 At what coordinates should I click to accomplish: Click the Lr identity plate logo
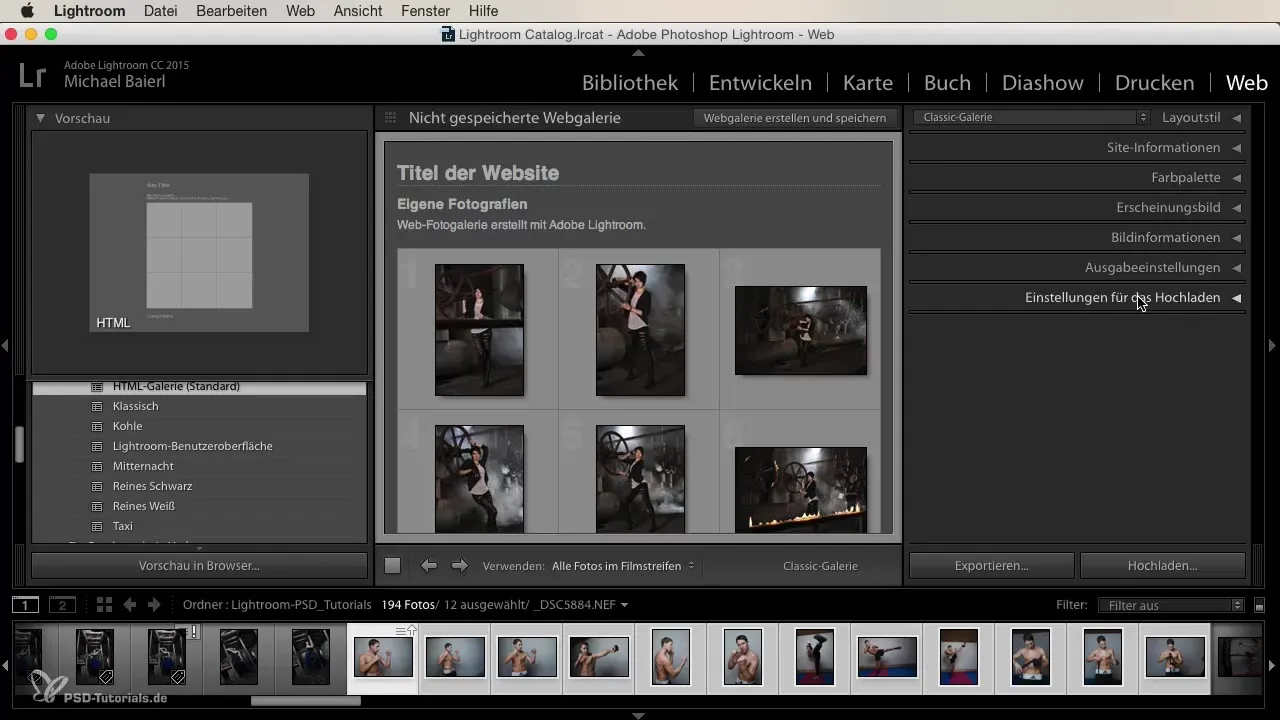[x=32, y=74]
